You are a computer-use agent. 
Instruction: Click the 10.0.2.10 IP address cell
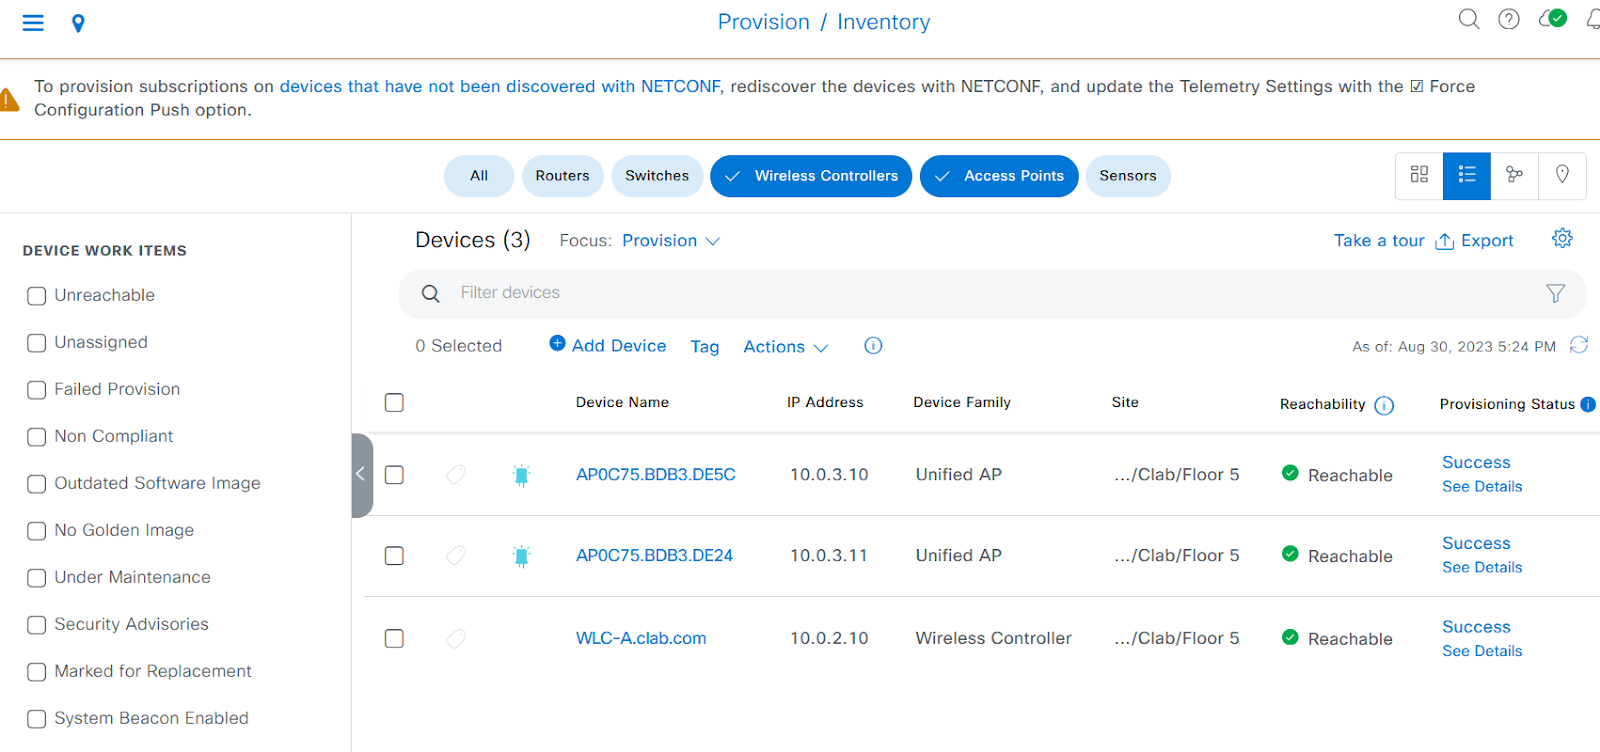829,638
